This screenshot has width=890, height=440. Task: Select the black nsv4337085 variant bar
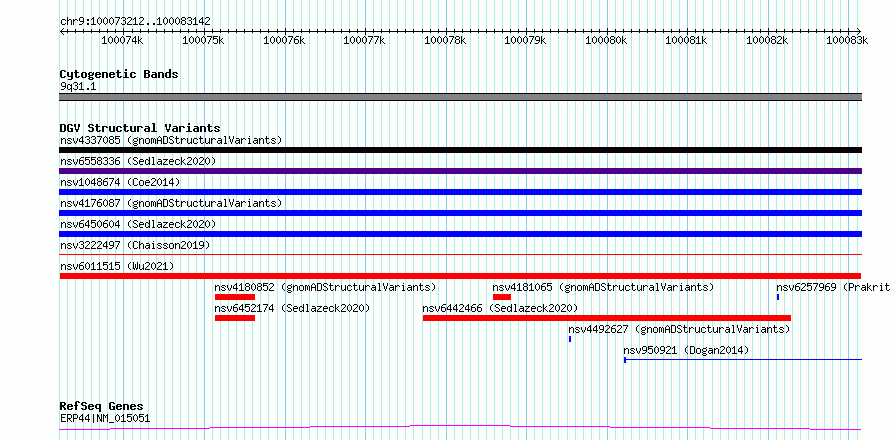coord(461,150)
